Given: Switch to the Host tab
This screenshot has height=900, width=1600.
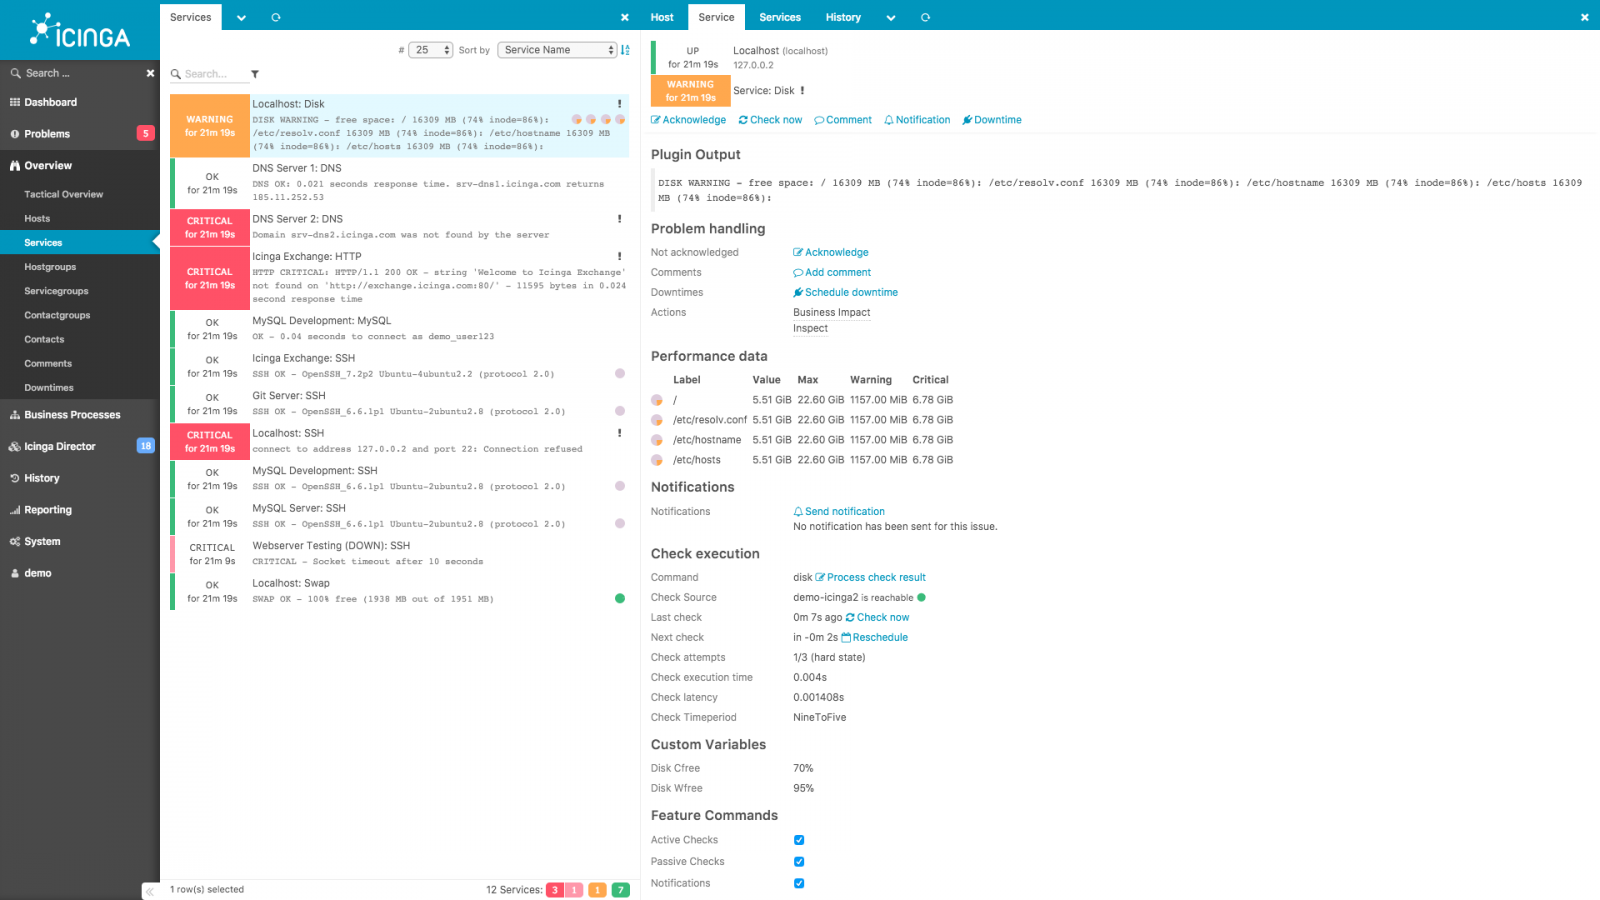Looking at the screenshot, I should [x=662, y=17].
